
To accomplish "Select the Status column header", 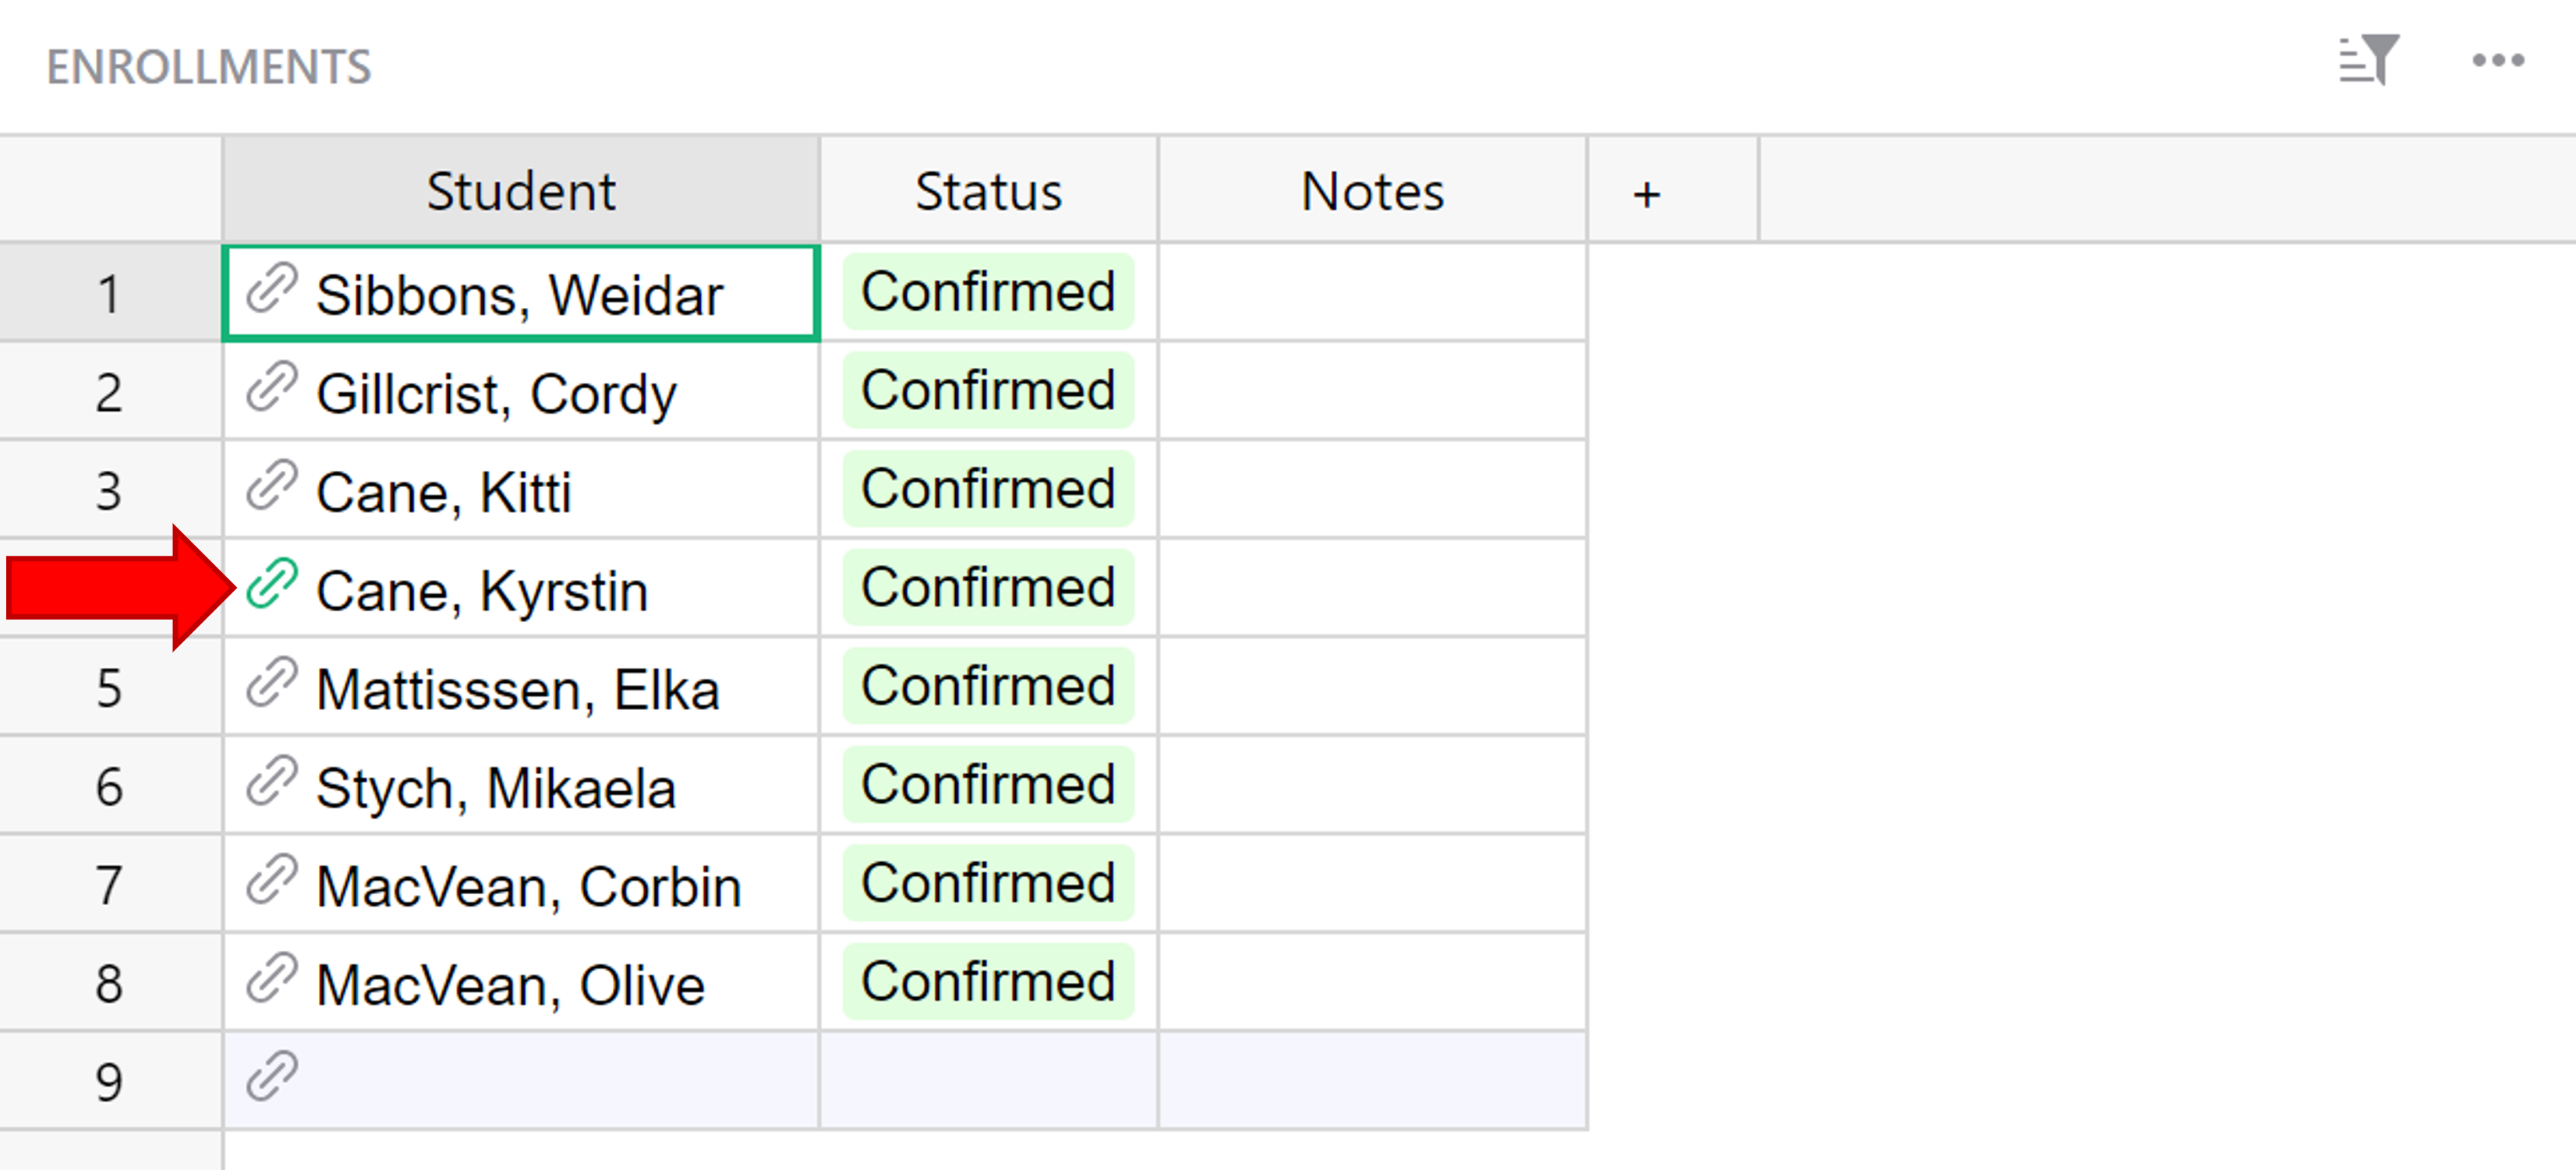I will click(988, 190).
